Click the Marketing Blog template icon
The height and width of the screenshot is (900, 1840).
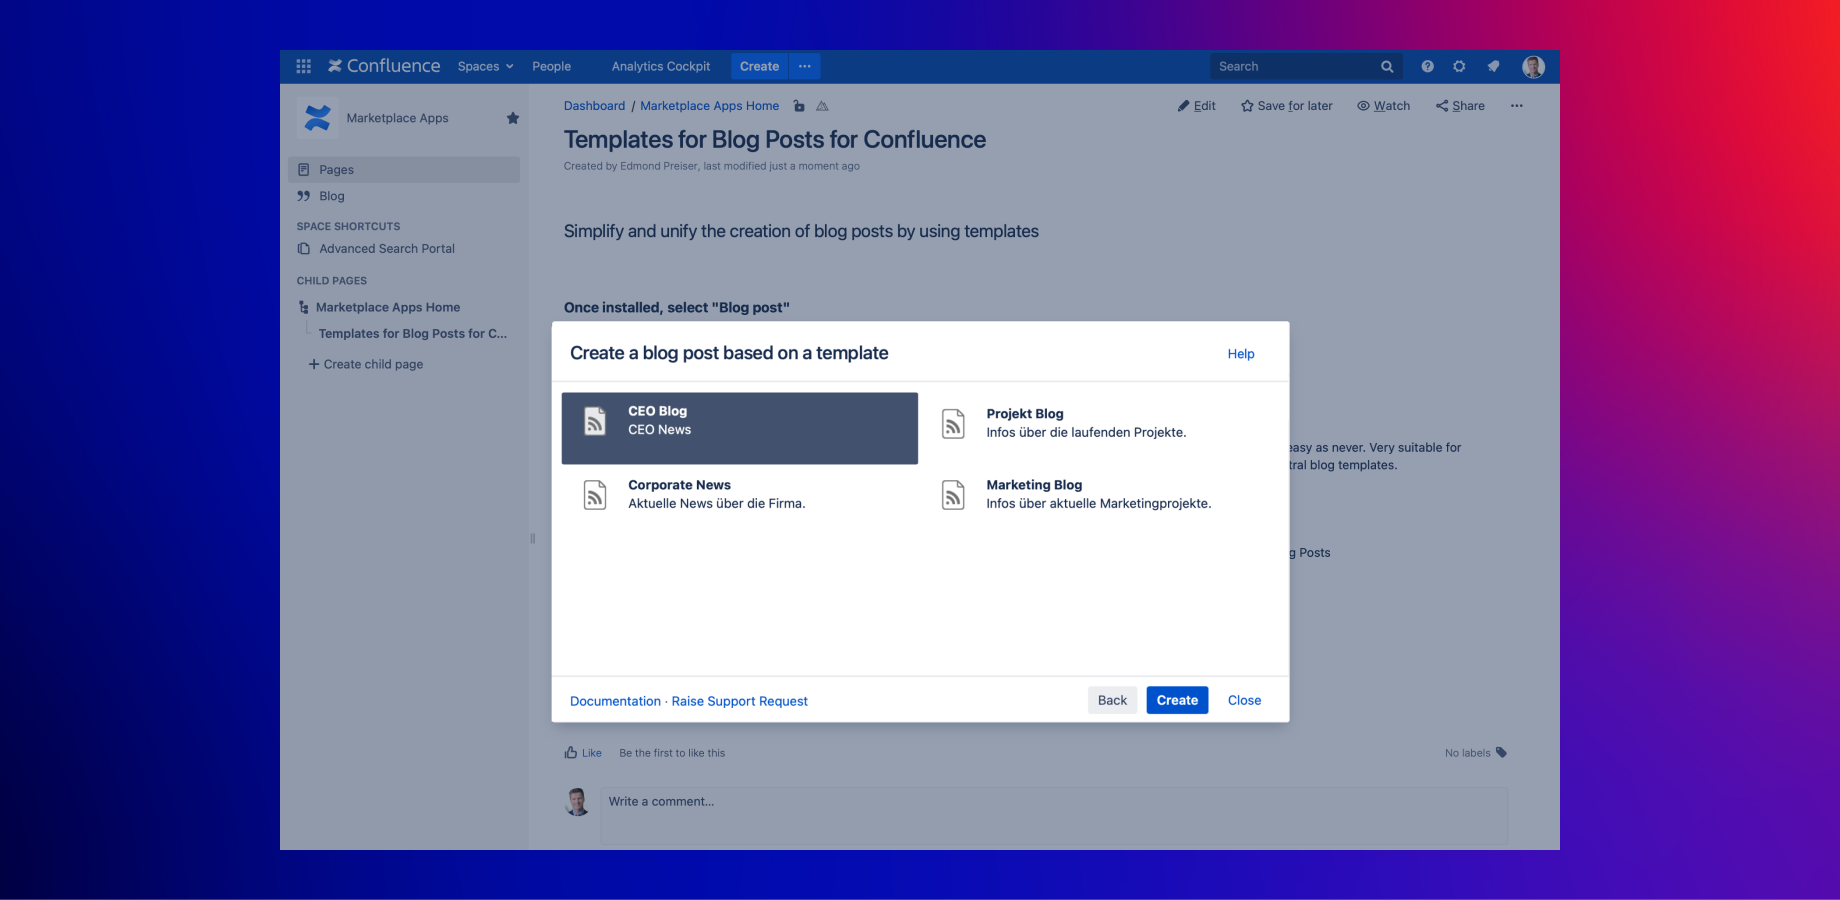point(954,495)
